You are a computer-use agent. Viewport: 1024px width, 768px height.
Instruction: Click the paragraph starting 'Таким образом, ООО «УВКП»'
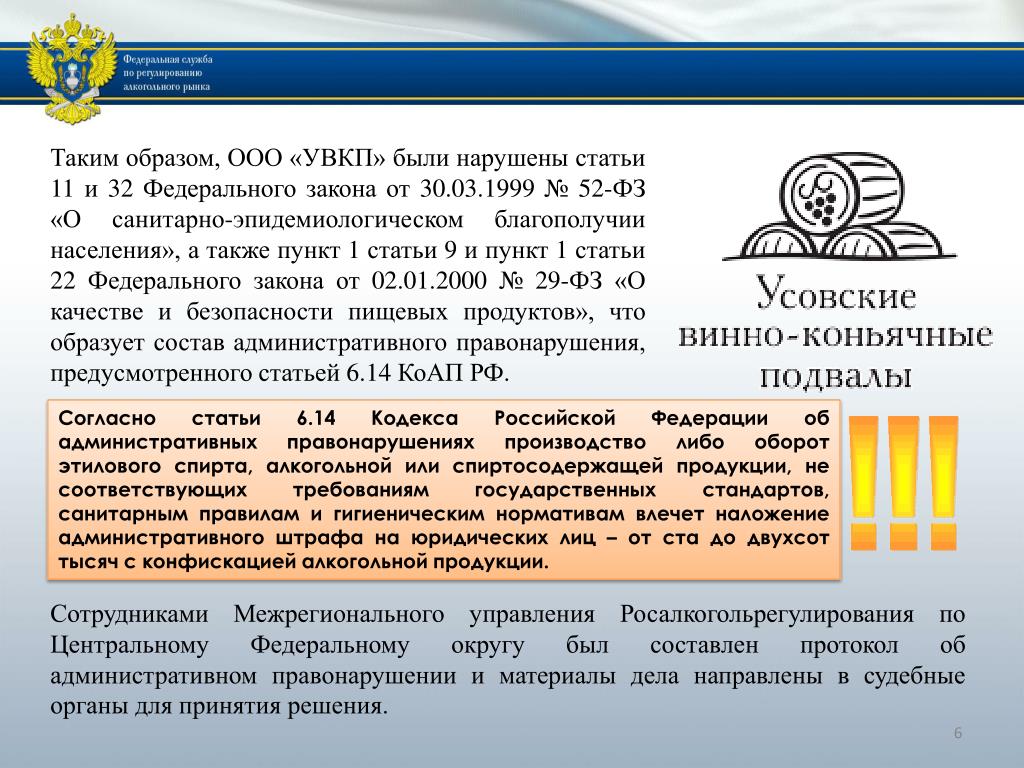click(x=347, y=266)
